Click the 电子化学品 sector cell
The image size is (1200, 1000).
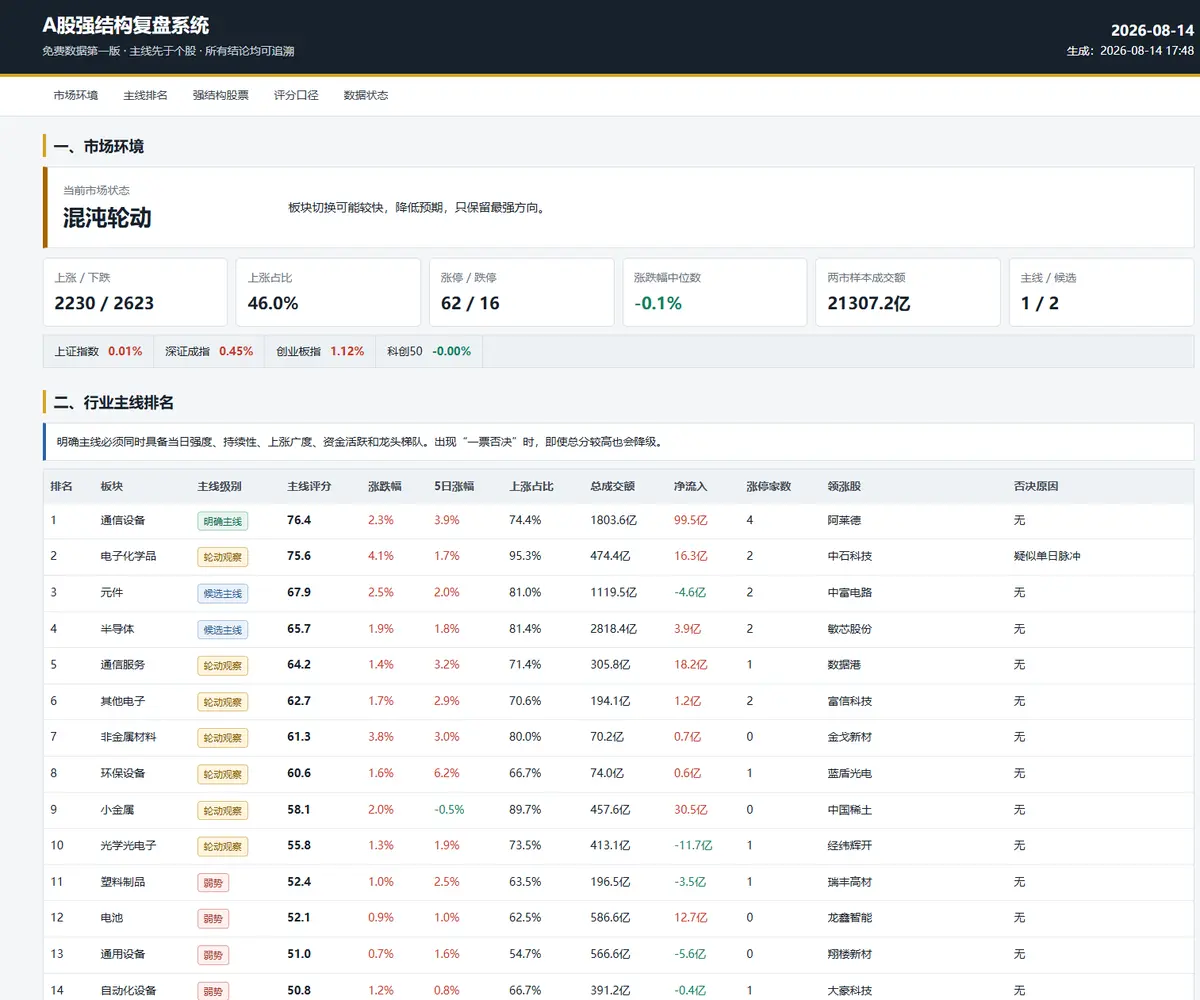[129, 556]
